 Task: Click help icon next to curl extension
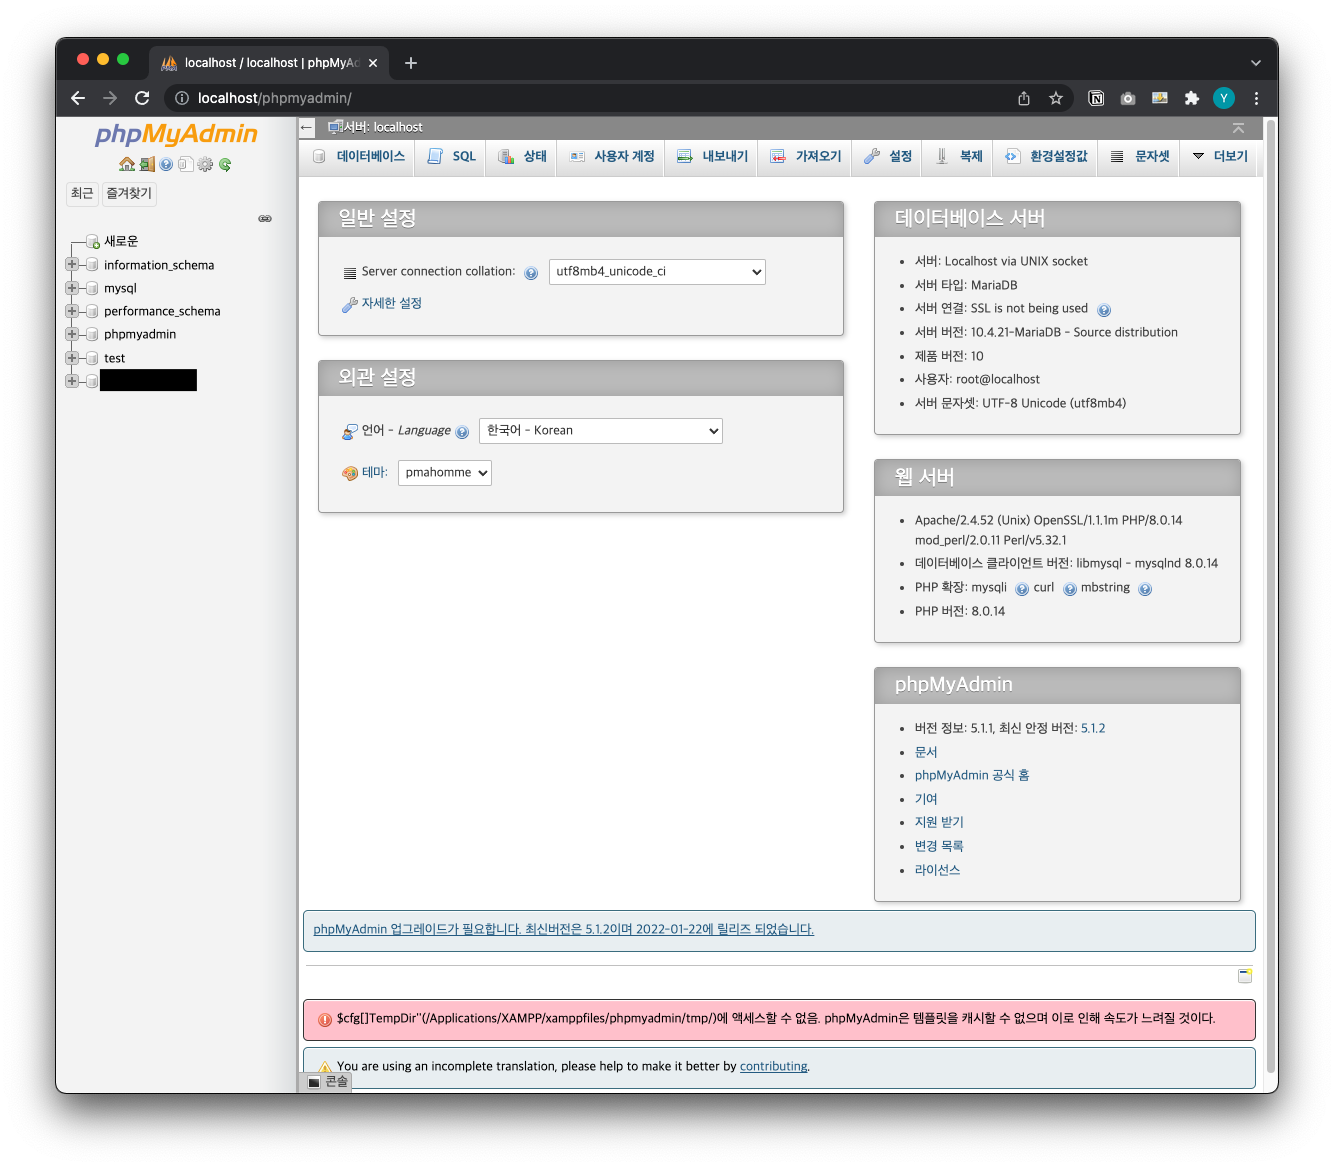[x=1070, y=589]
